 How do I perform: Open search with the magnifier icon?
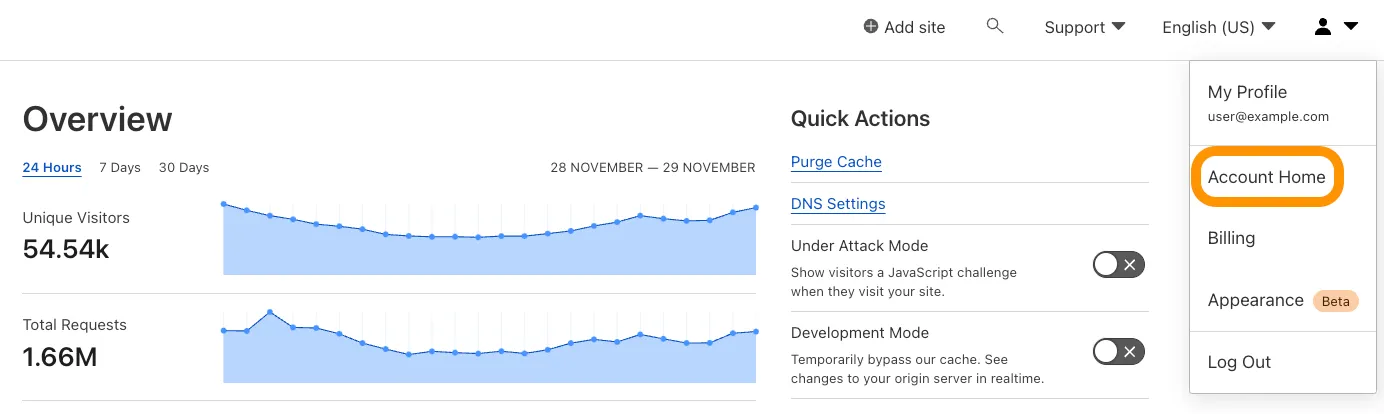point(994,26)
